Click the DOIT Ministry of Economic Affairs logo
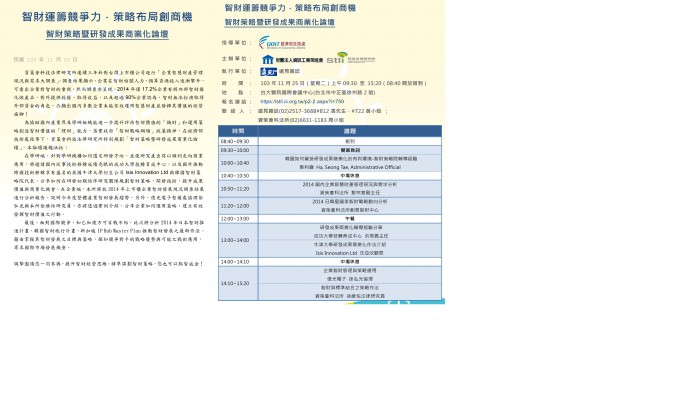The height and width of the screenshot is (415, 700). 282,43
